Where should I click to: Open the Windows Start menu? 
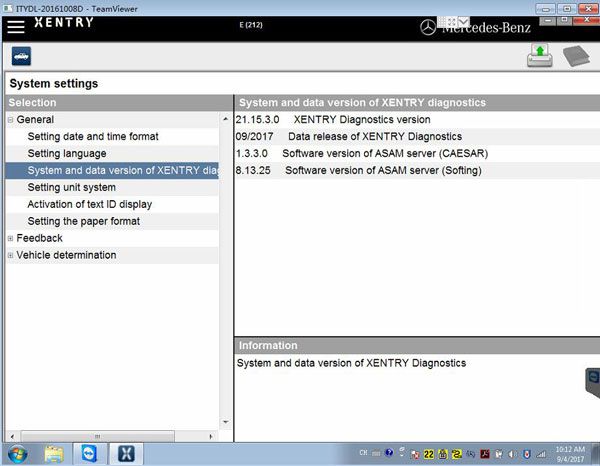point(17,455)
